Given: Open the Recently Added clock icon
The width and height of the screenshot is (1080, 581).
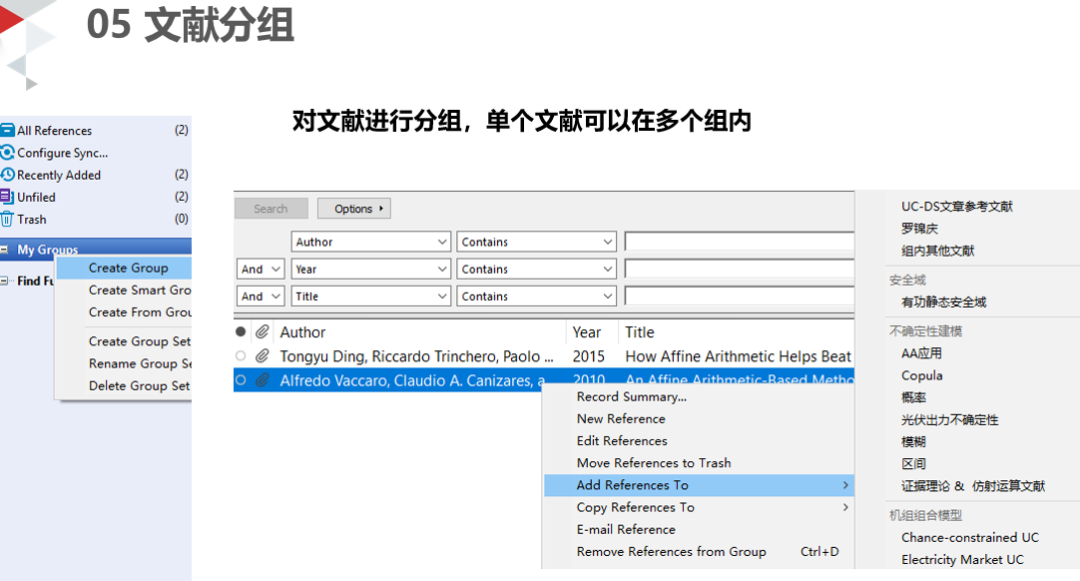Looking at the screenshot, I should pos(8,174).
